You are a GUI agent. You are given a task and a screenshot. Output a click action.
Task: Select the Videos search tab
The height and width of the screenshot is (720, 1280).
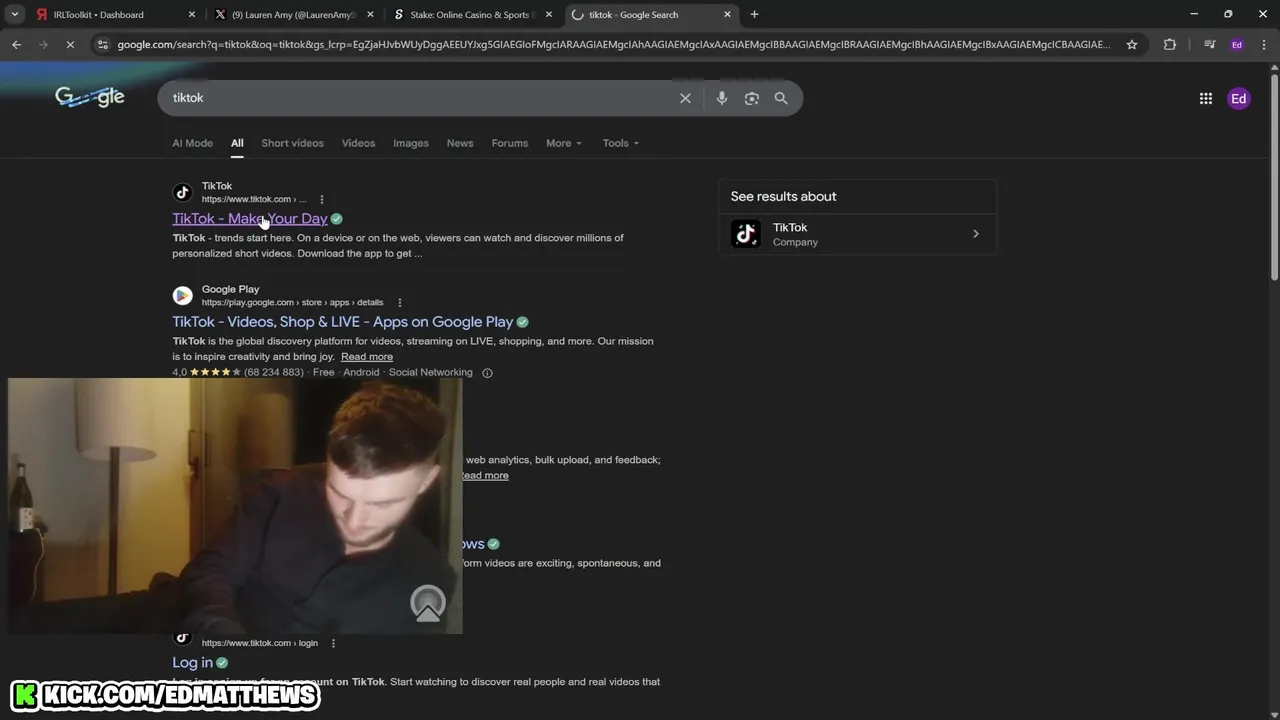(x=358, y=143)
